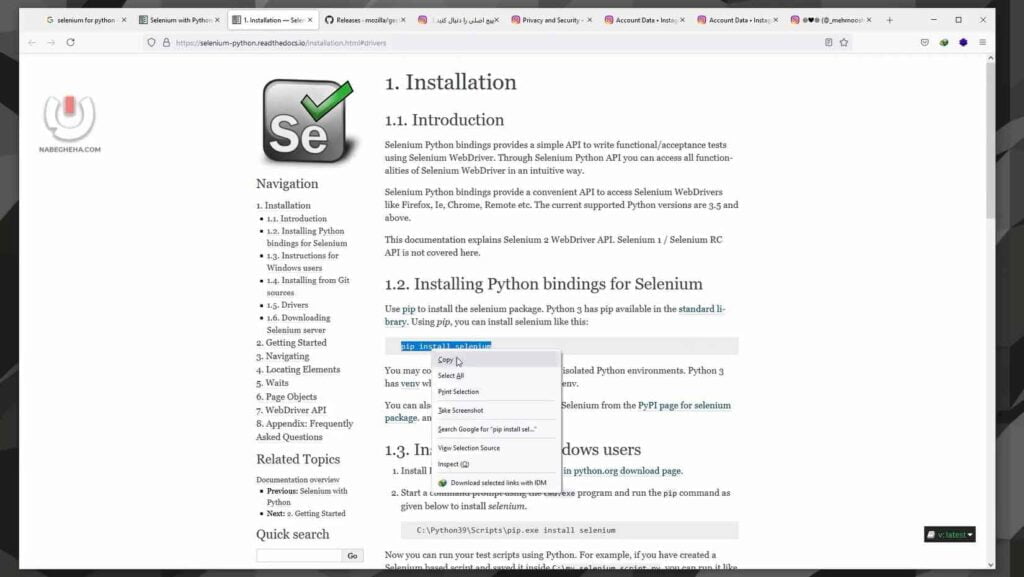Open '1.4. Installing from Git sources' link

pyautogui.click(x=308, y=287)
